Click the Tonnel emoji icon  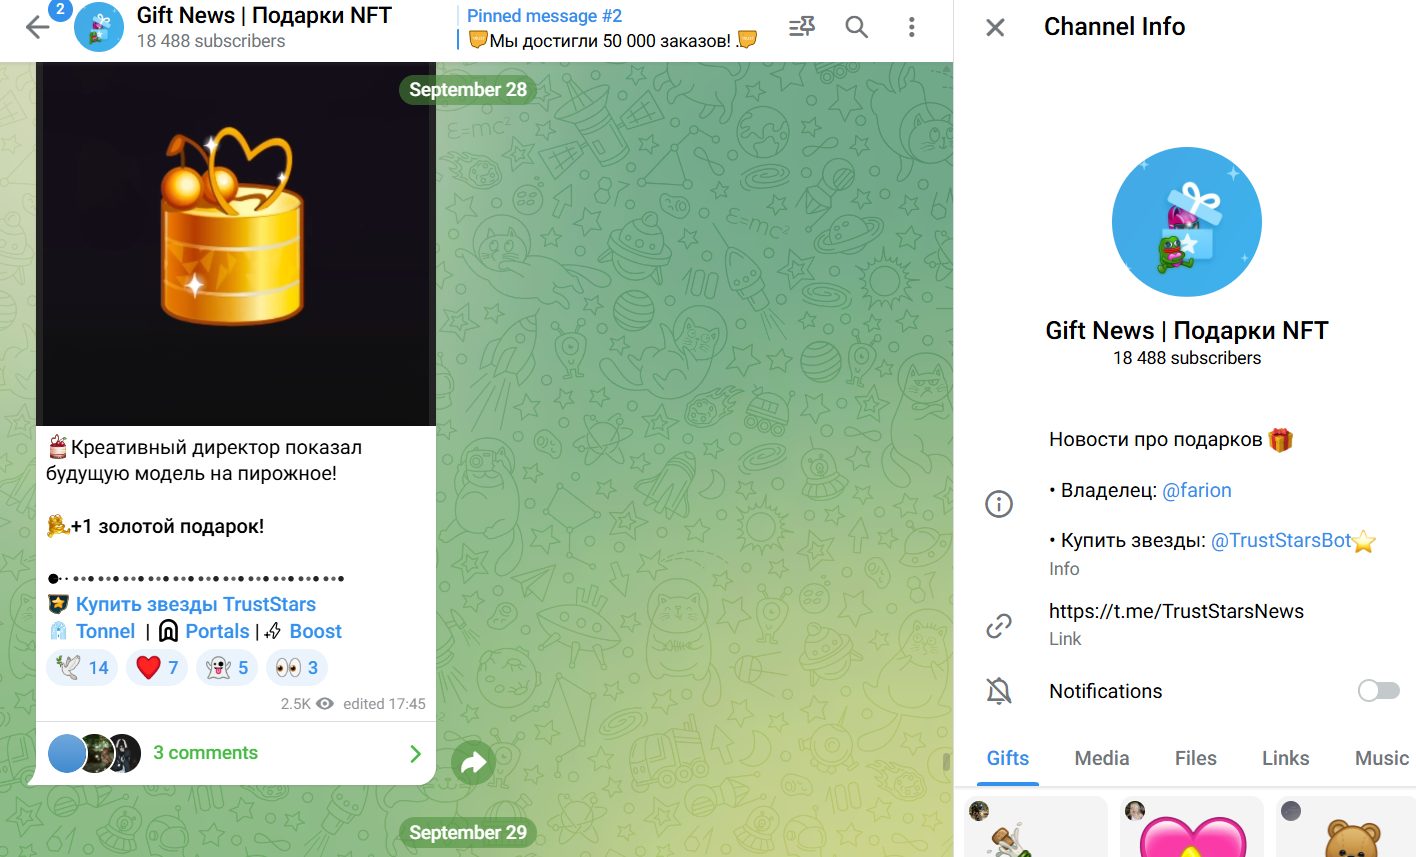coord(58,631)
